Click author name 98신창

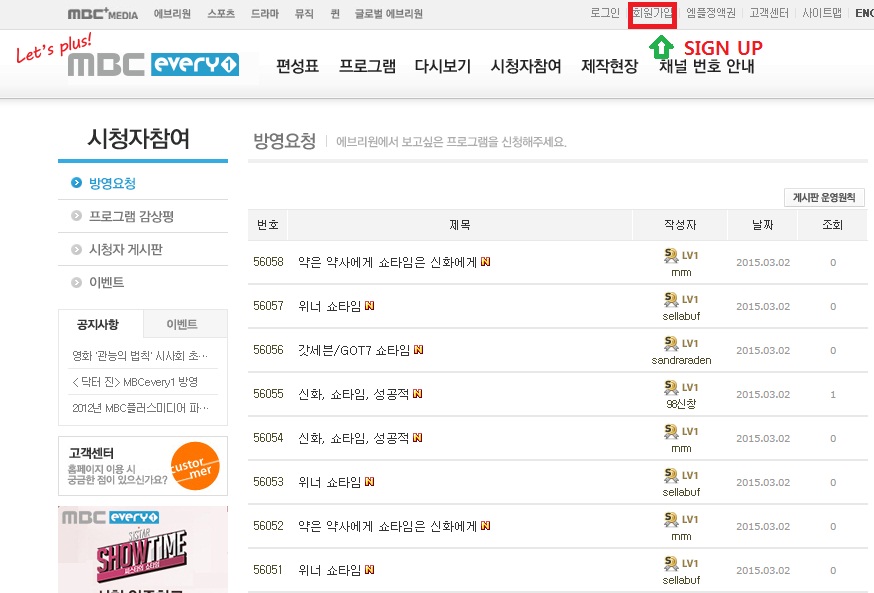(x=681, y=404)
